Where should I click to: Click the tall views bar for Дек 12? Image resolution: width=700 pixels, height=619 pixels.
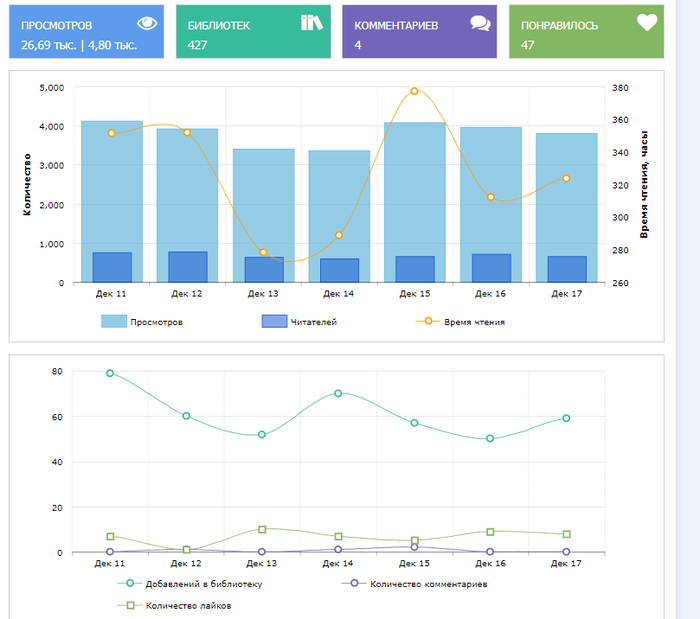pyautogui.click(x=187, y=190)
